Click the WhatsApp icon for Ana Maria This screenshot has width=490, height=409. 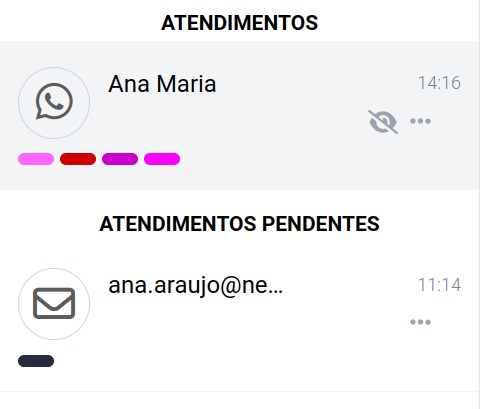point(54,101)
